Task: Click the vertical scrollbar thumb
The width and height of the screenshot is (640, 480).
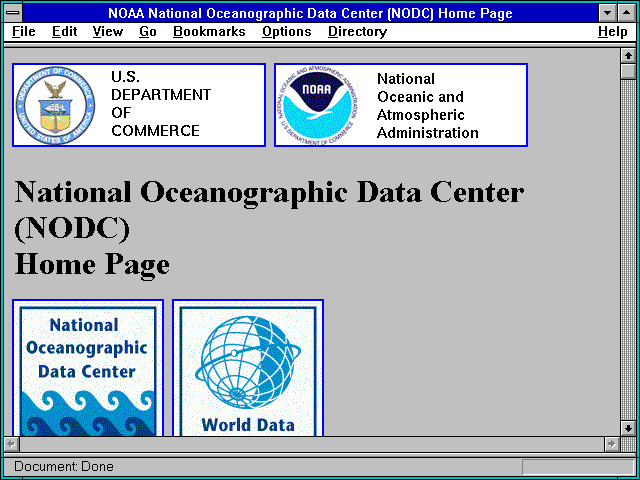Action: coord(628,71)
